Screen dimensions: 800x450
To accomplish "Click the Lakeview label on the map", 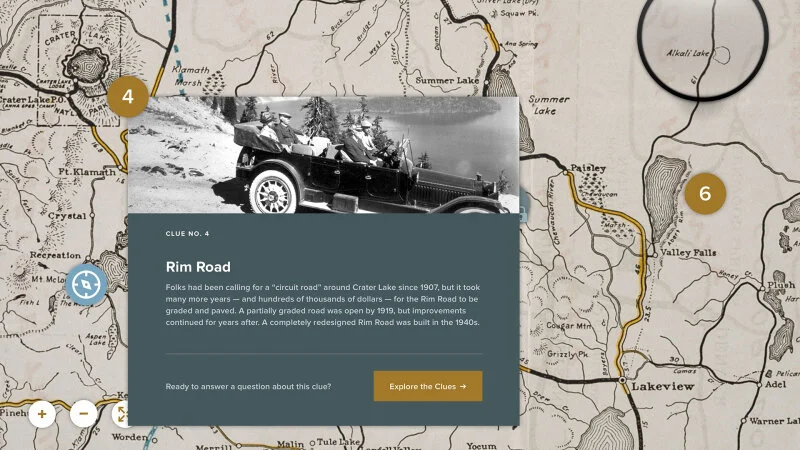I will (663, 386).
